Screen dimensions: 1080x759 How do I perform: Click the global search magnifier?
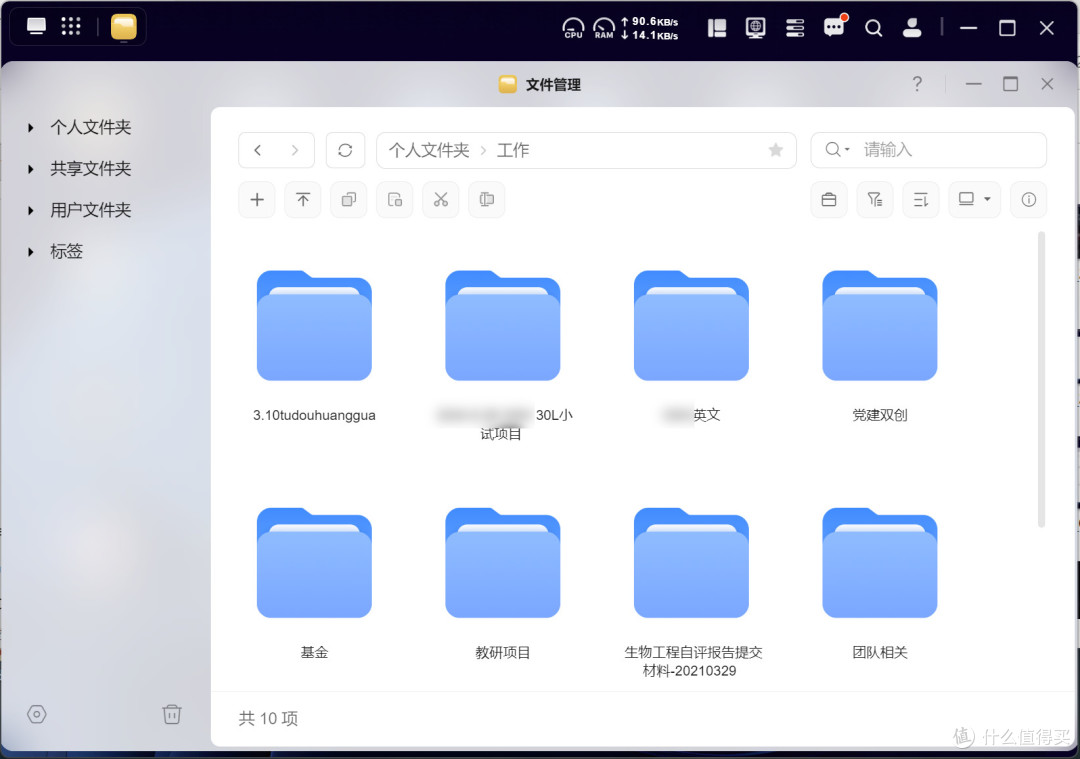pos(873,28)
